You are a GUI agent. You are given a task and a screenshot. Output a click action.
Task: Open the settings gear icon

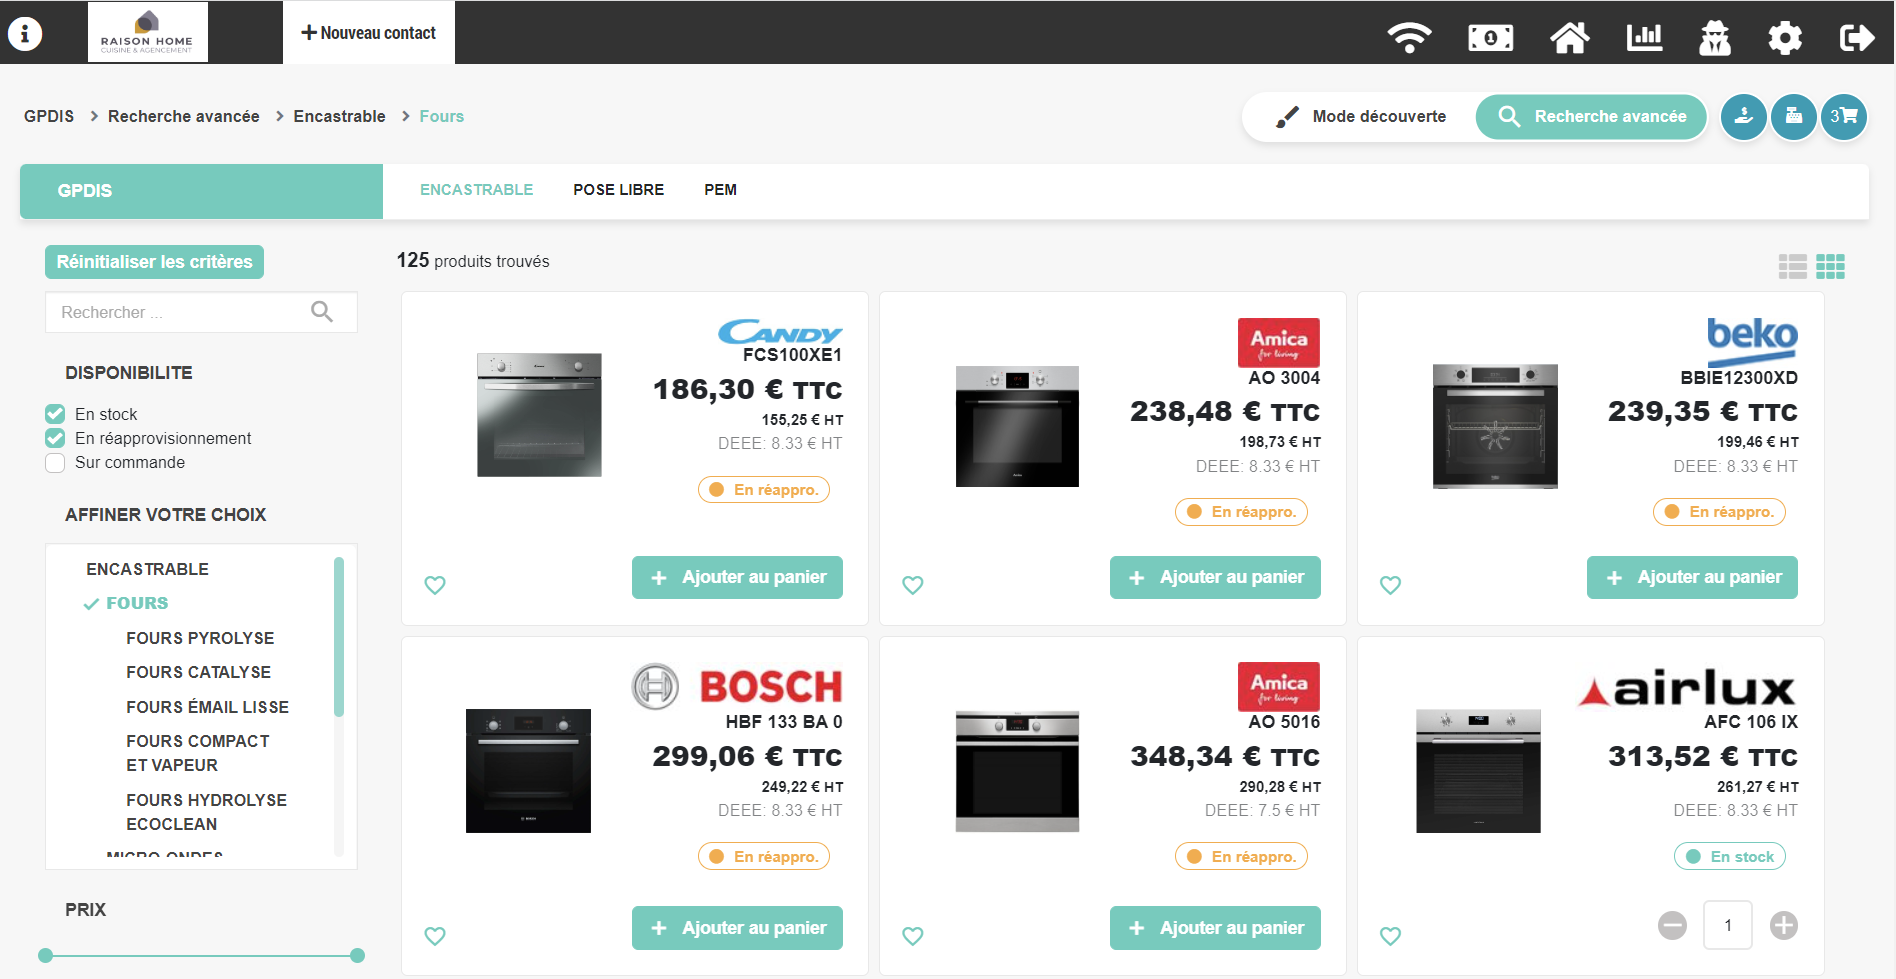(1784, 38)
